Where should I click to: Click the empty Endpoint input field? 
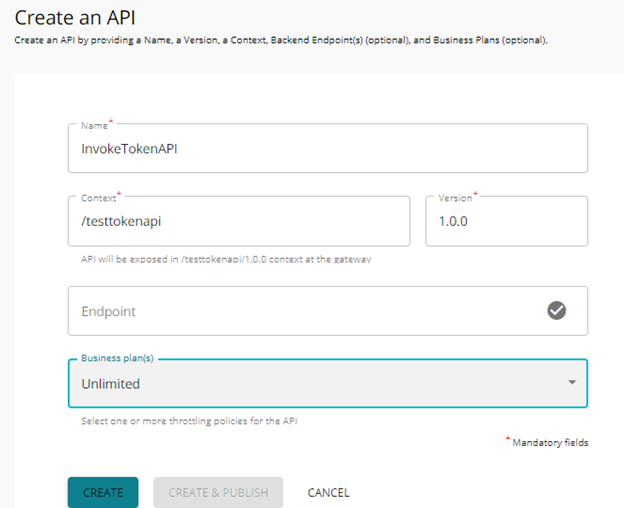[300, 311]
